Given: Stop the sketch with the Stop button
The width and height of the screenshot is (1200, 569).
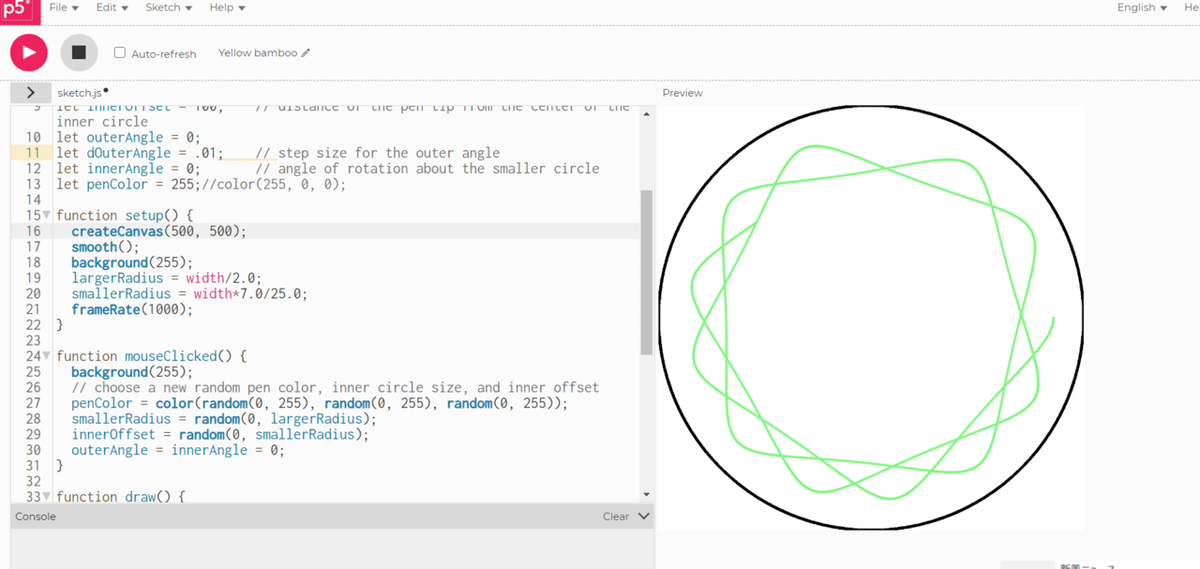Looking at the screenshot, I should [79, 52].
